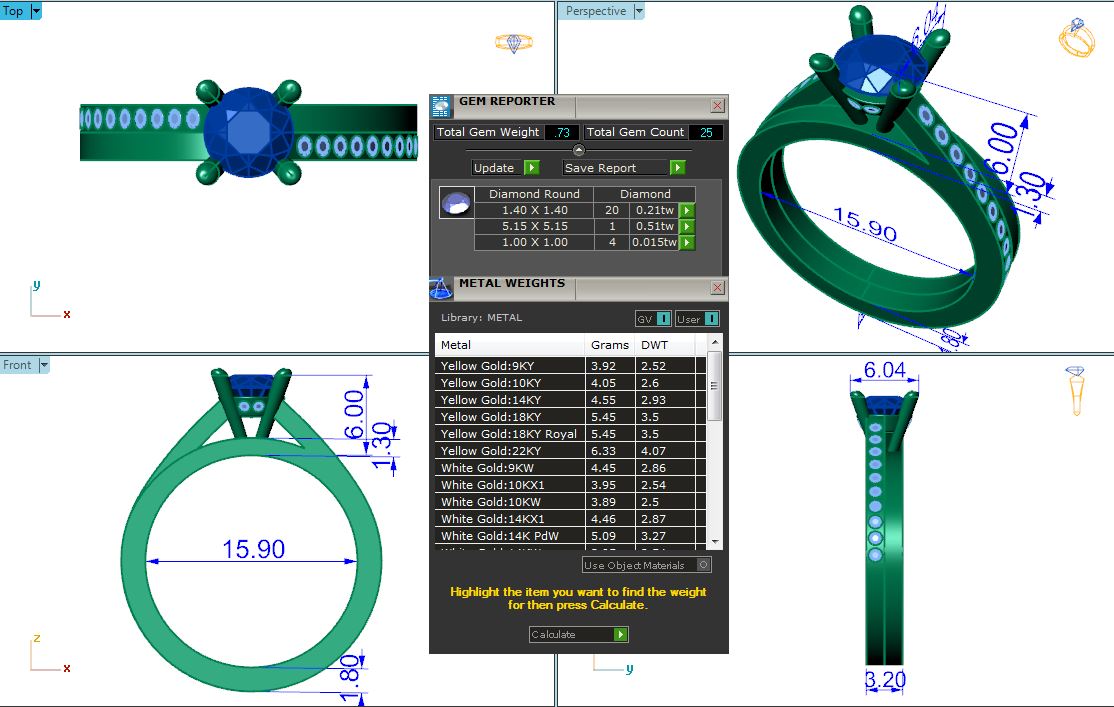The height and width of the screenshot is (707, 1114).
Task: Click the round diamond gem thumbnail
Action: click(x=456, y=203)
